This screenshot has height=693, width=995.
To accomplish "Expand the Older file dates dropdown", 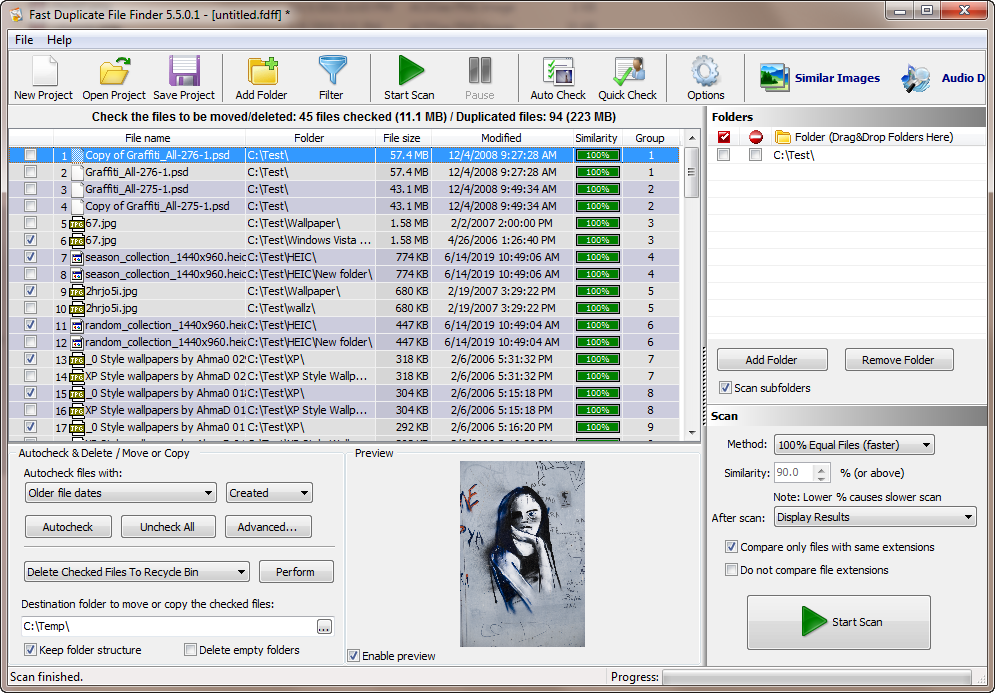I will coord(120,493).
